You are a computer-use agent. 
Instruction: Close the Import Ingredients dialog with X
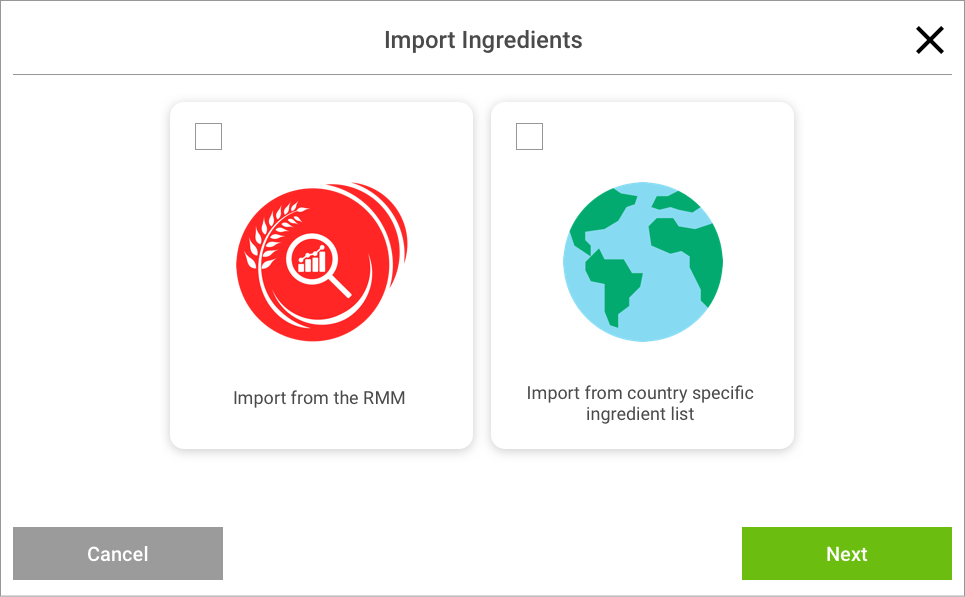tap(929, 40)
